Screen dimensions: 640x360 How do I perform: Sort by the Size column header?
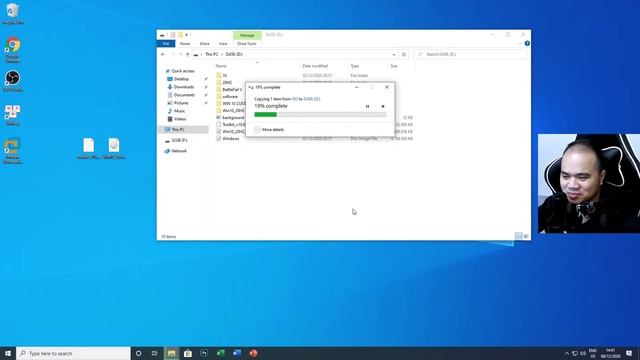coord(394,66)
